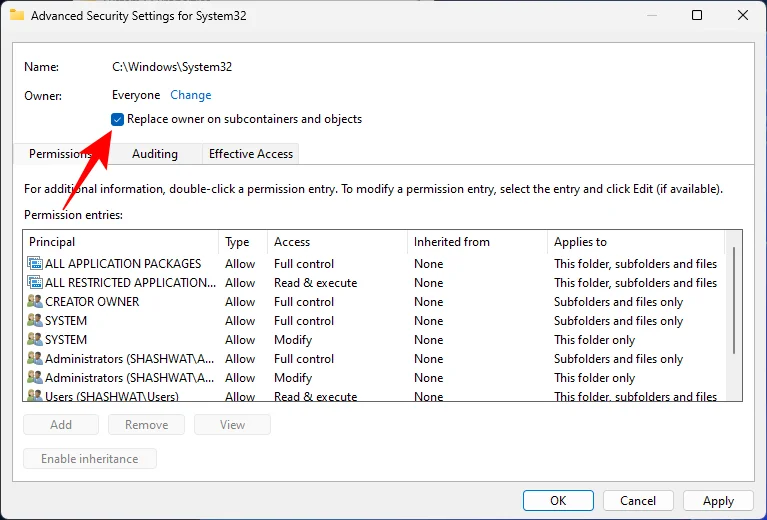Select SYSTEM entry with Full control access

[374, 321]
